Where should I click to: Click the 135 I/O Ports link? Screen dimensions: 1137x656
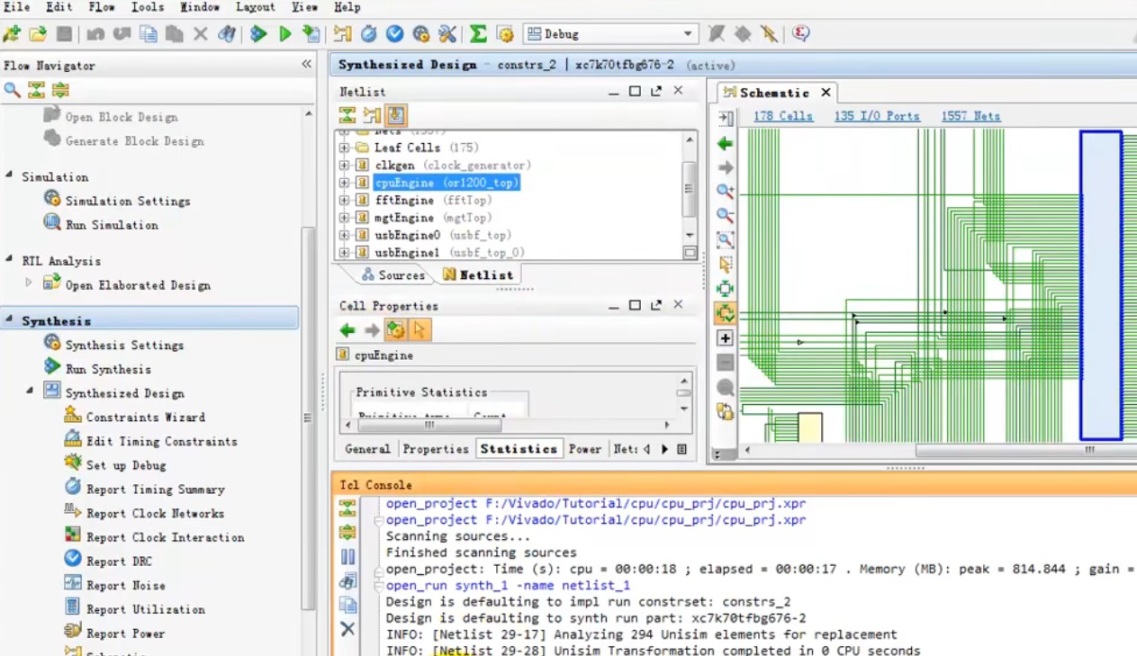click(876, 116)
